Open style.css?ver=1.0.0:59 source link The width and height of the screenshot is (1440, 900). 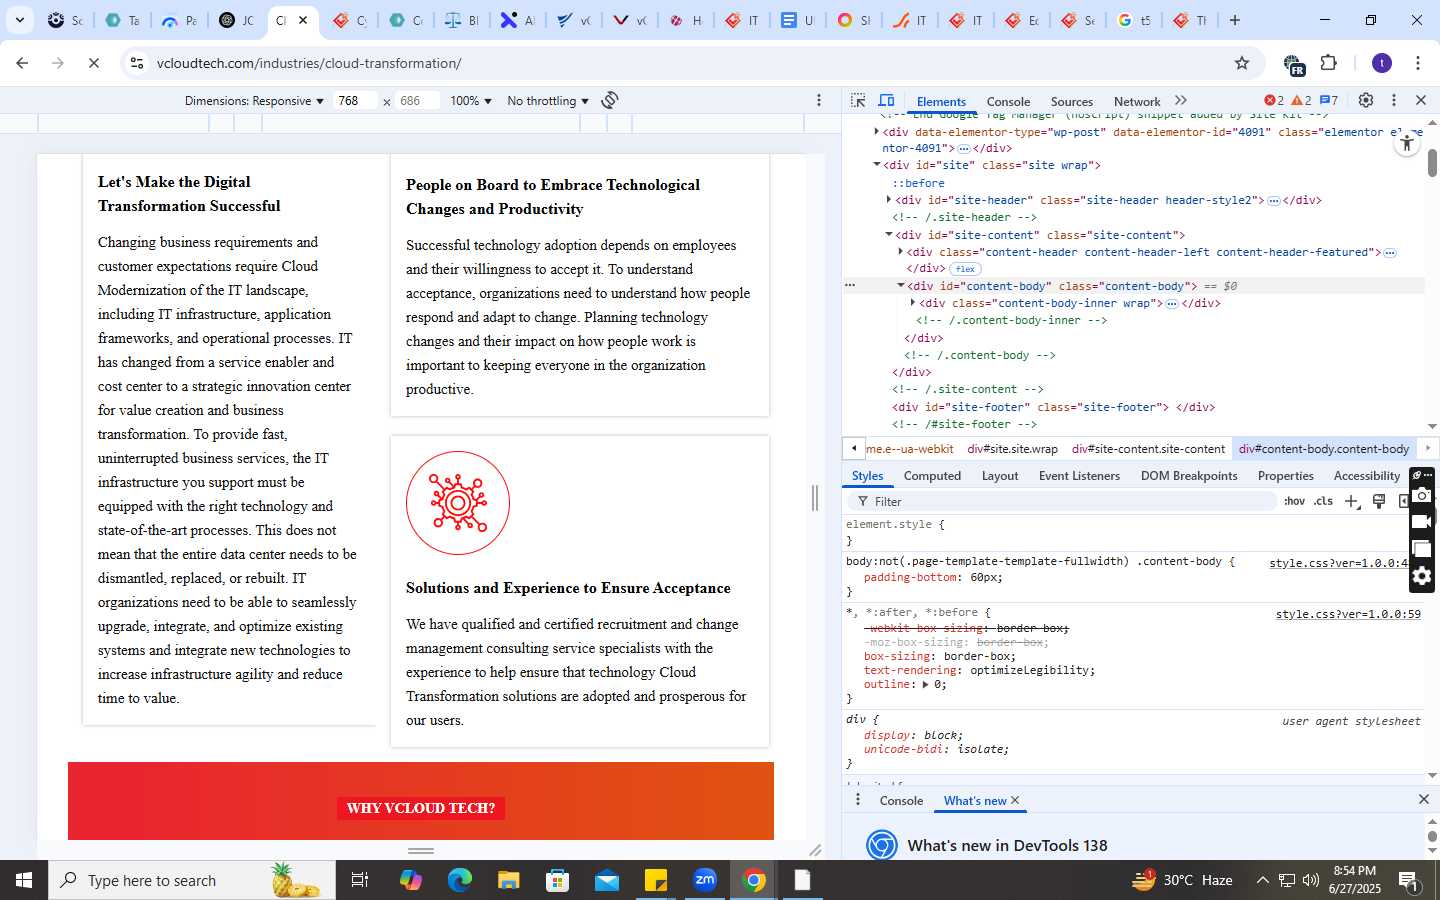click(1348, 614)
